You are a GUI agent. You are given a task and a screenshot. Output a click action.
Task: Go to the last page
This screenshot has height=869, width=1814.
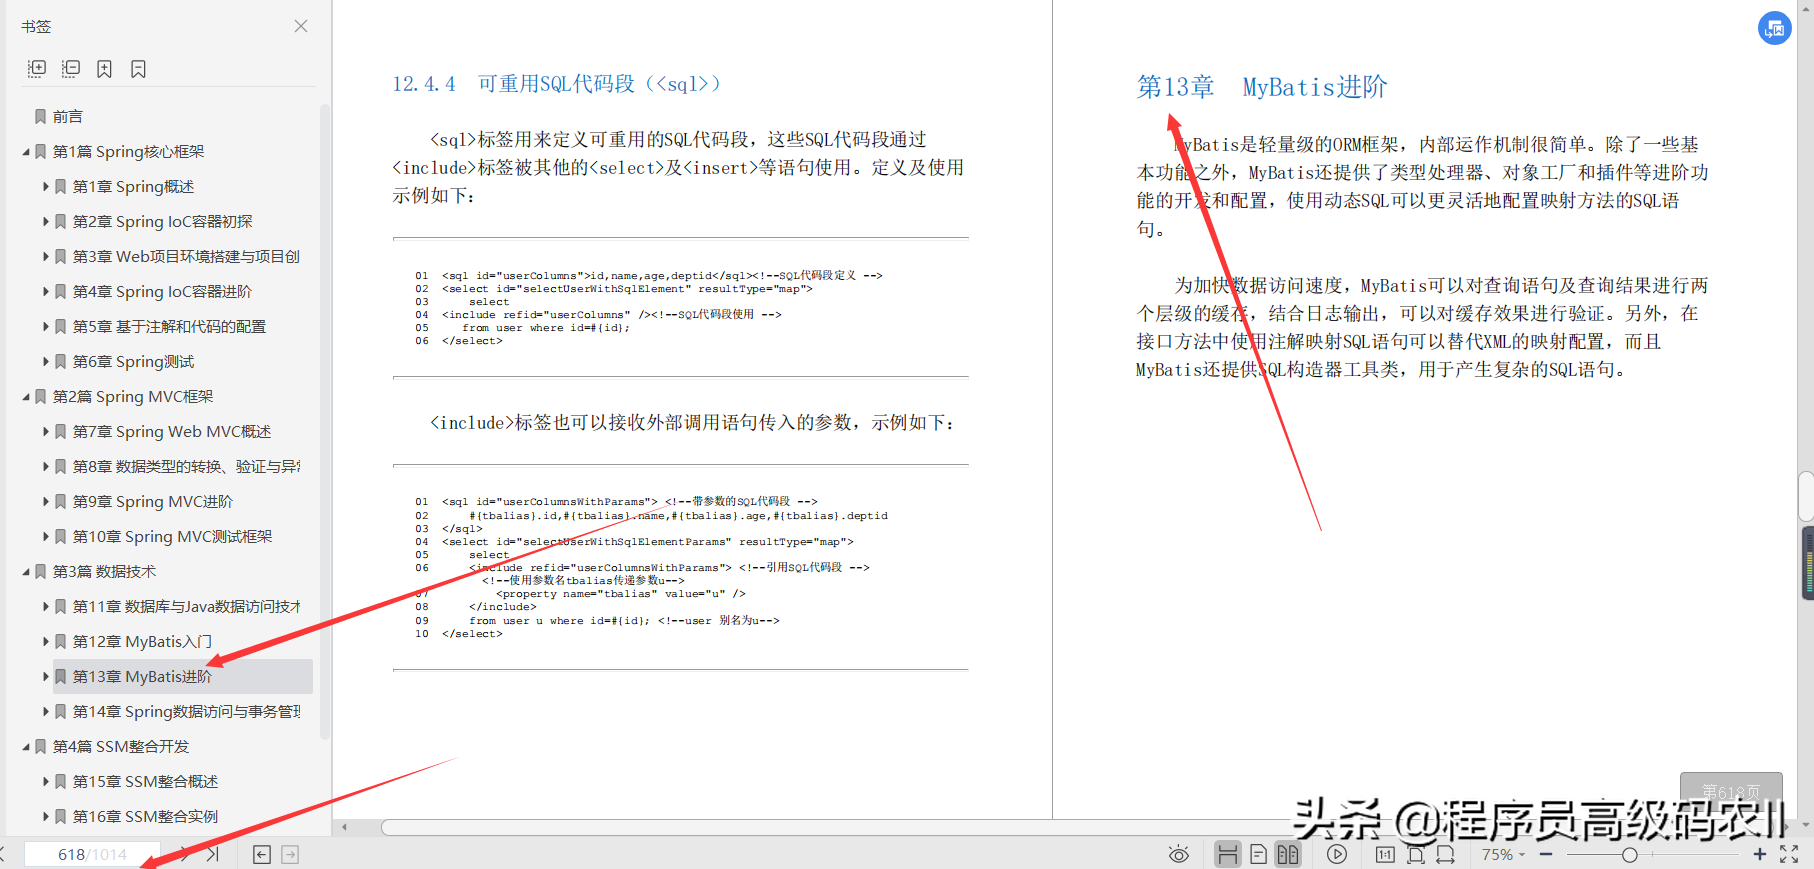(x=212, y=854)
